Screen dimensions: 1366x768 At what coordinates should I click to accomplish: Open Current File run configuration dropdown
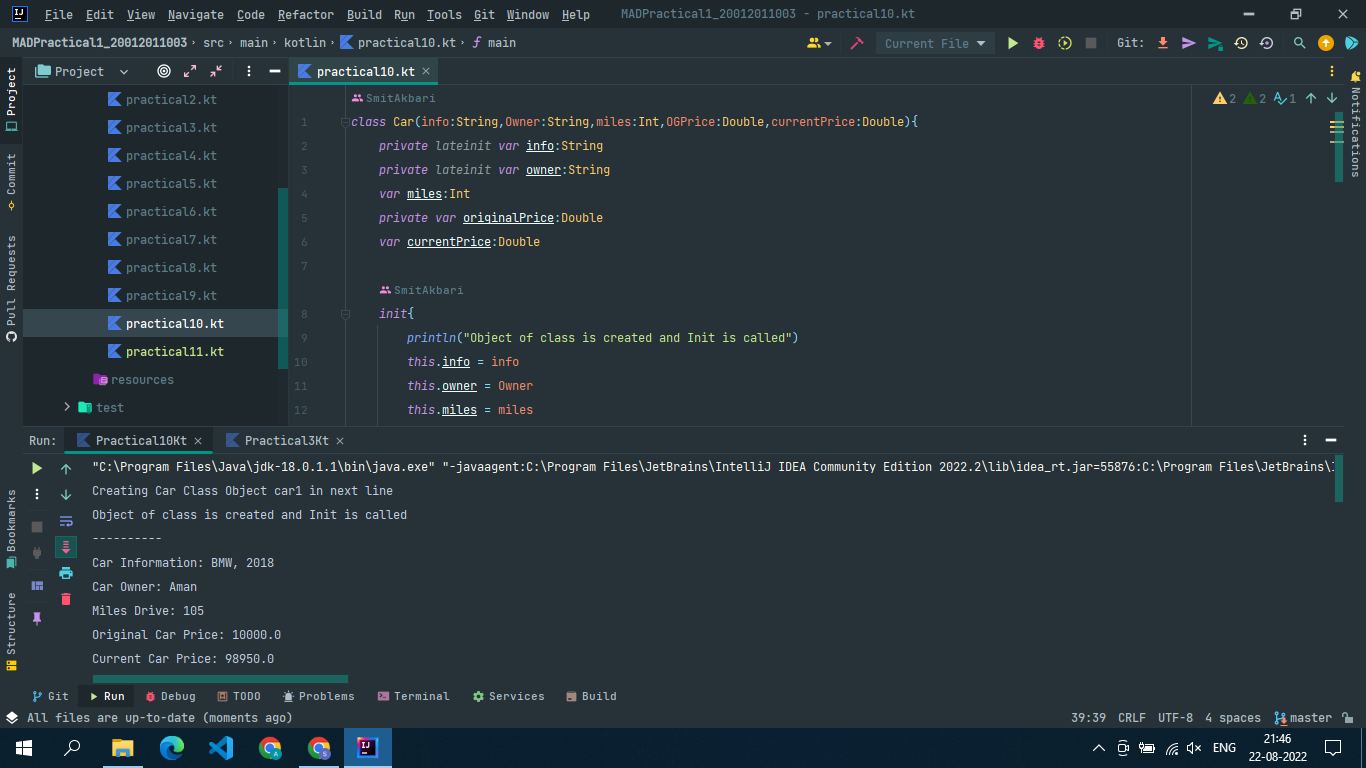(x=935, y=43)
